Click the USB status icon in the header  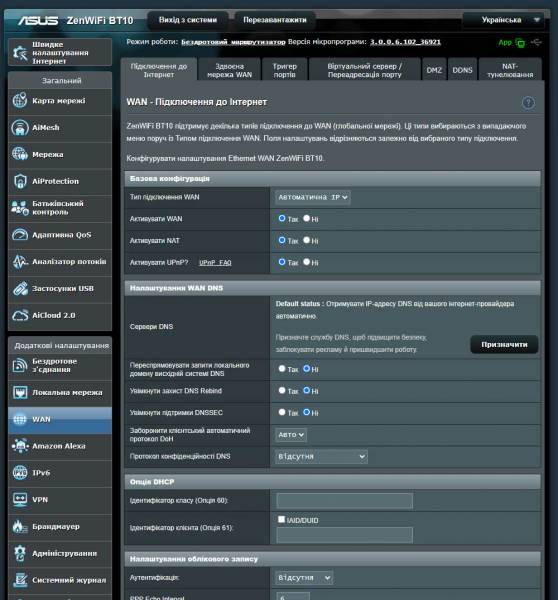[536, 42]
